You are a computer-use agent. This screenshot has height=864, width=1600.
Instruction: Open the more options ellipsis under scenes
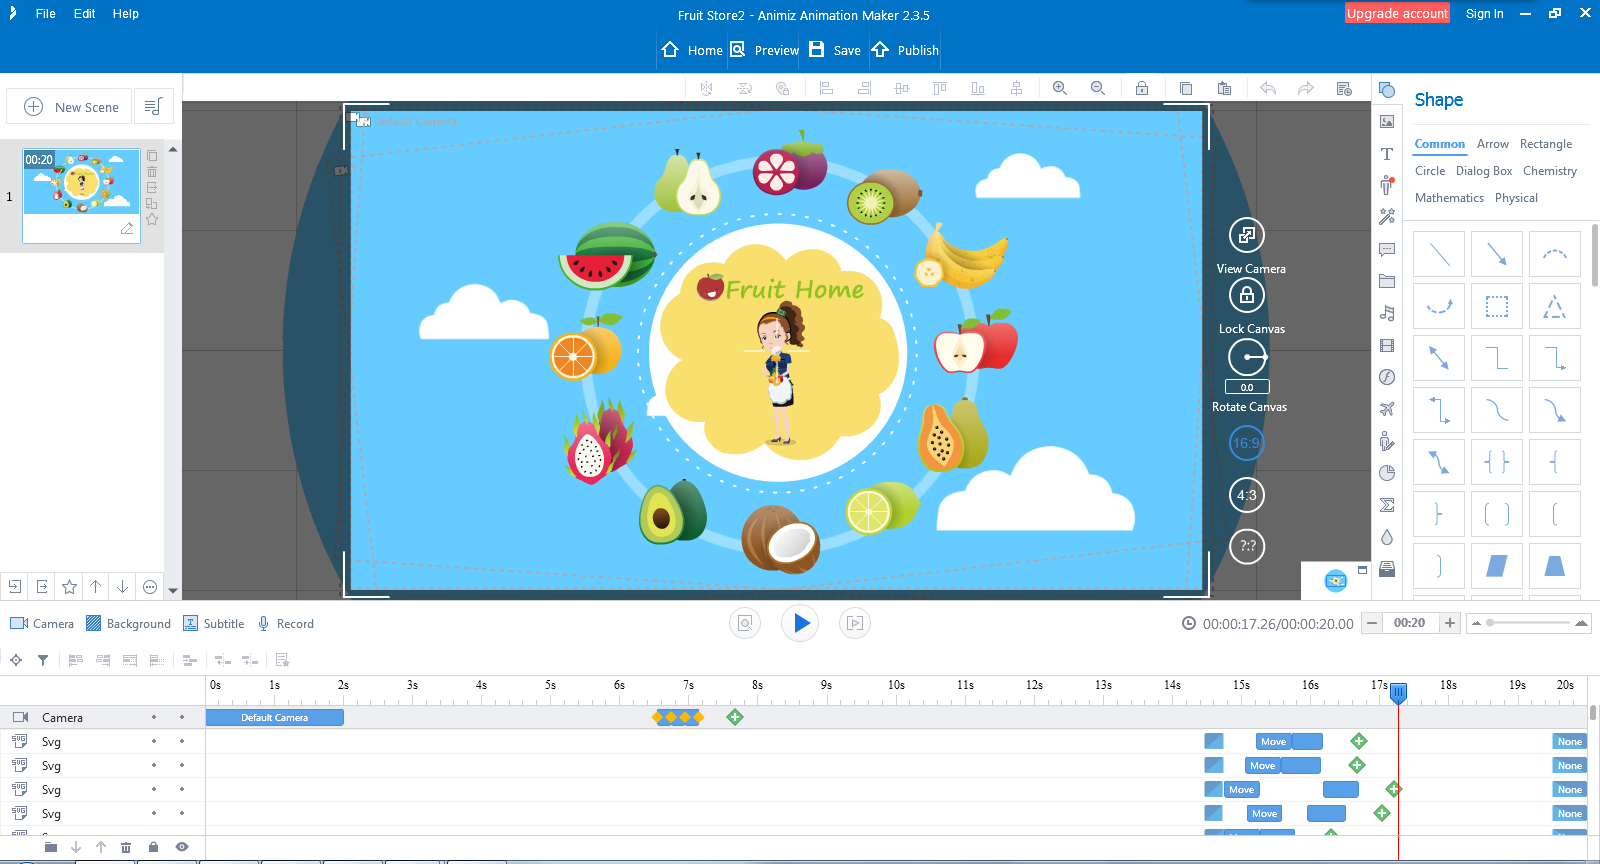coord(150,587)
